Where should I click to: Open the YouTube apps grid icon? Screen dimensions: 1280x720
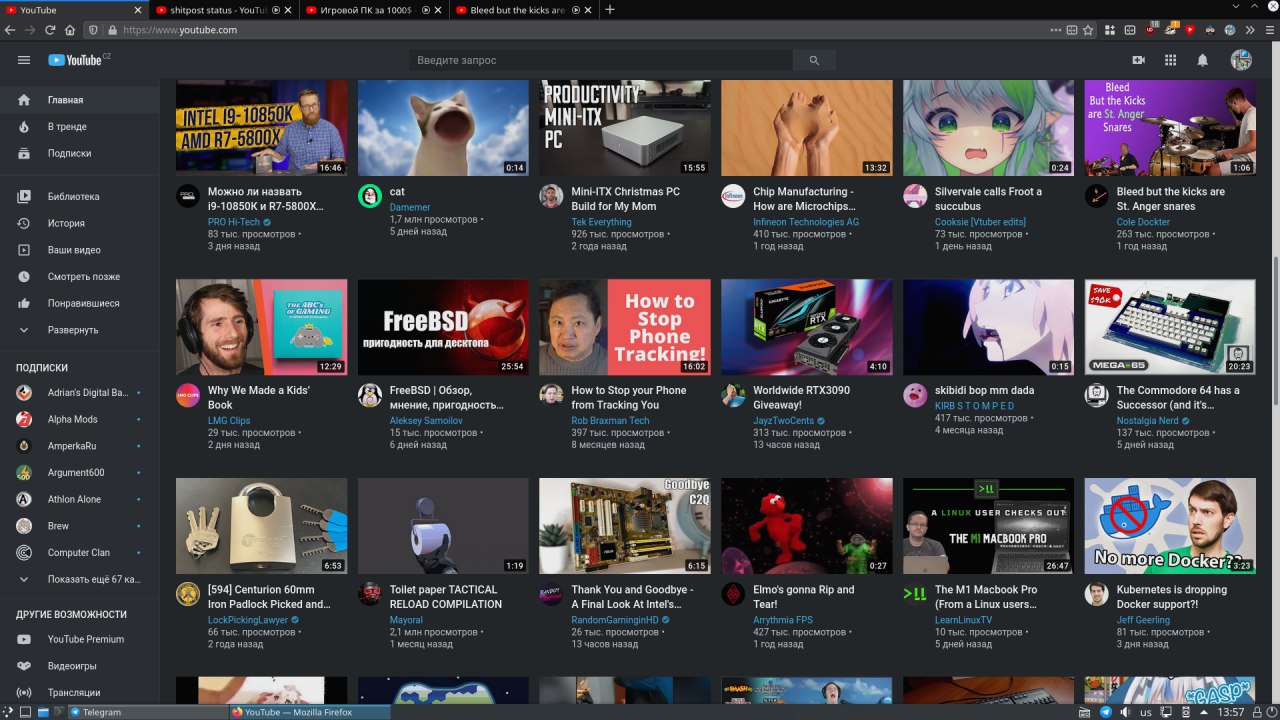point(1170,60)
